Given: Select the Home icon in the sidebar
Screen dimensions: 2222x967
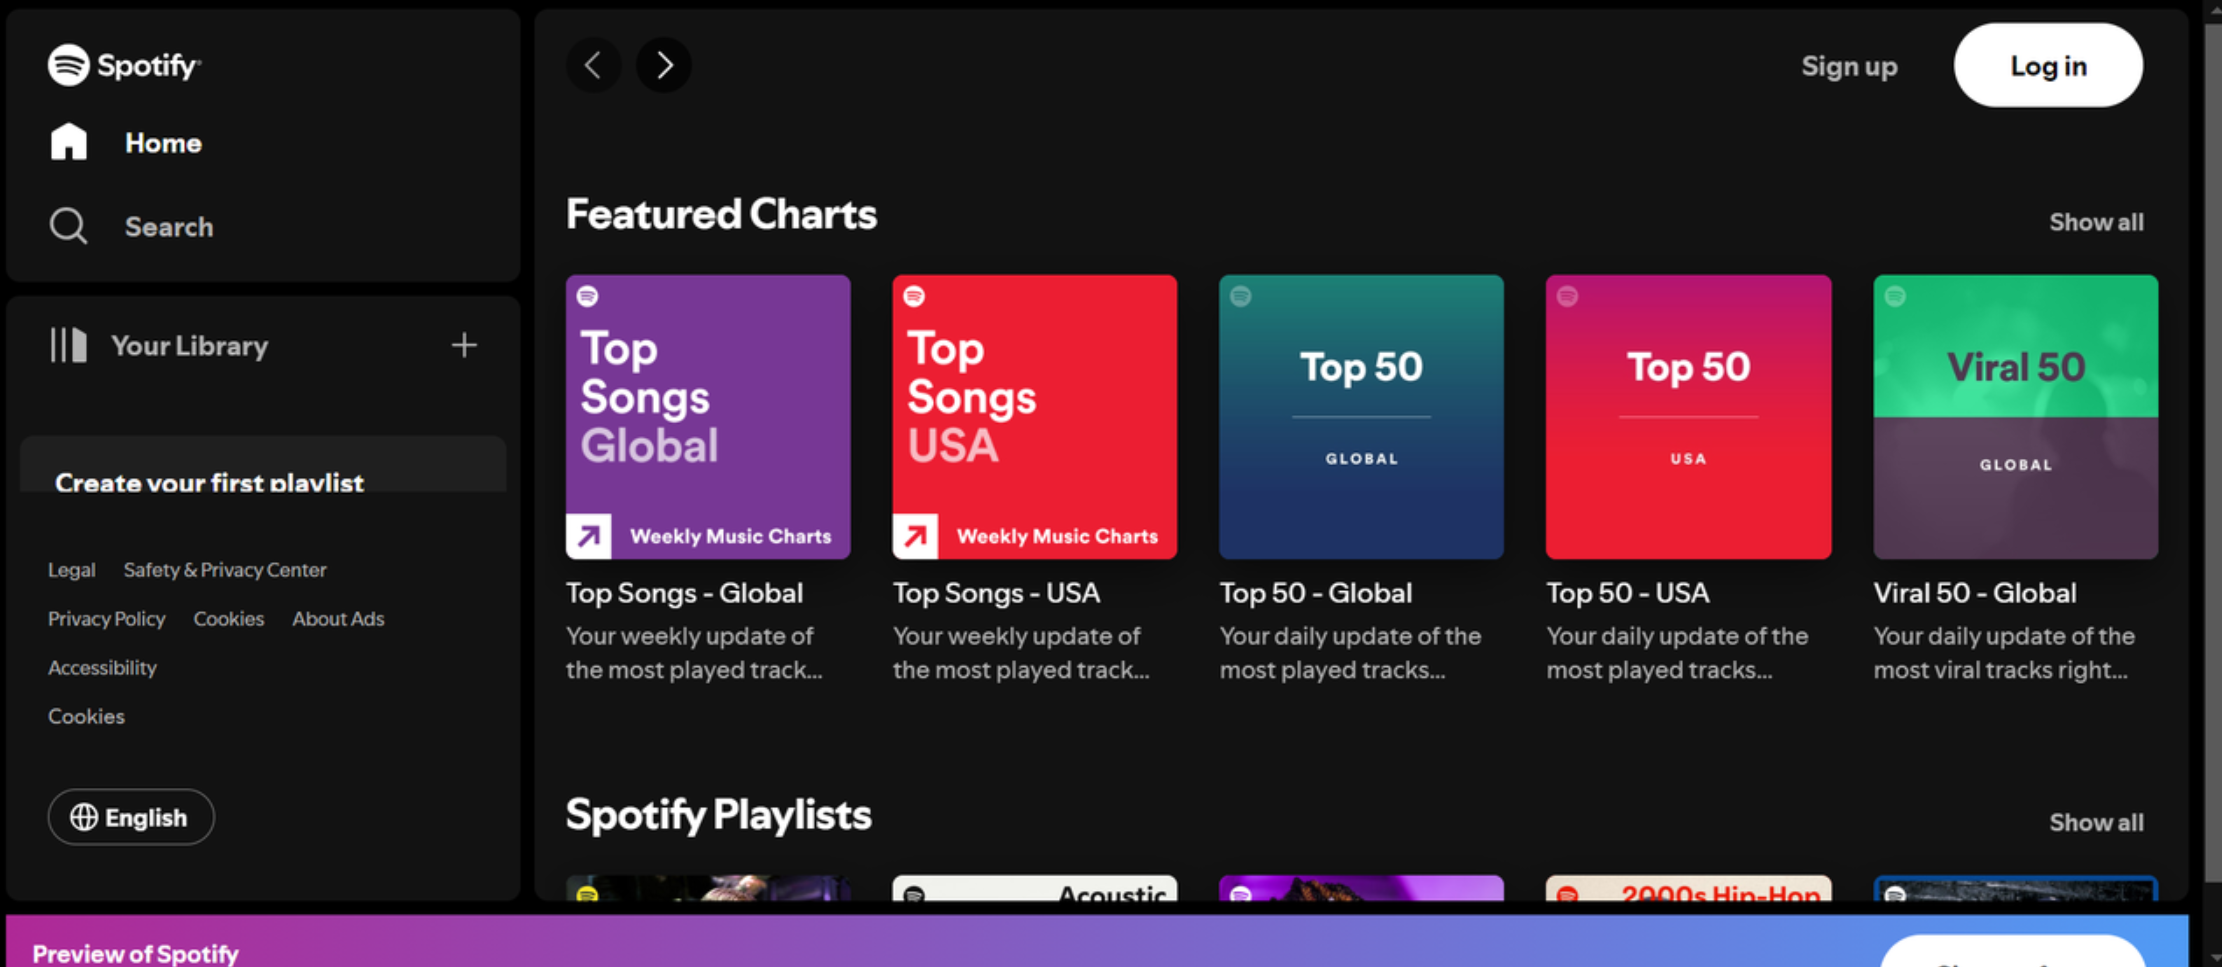Looking at the screenshot, I should pyautogui.click(x=68, y=142).
